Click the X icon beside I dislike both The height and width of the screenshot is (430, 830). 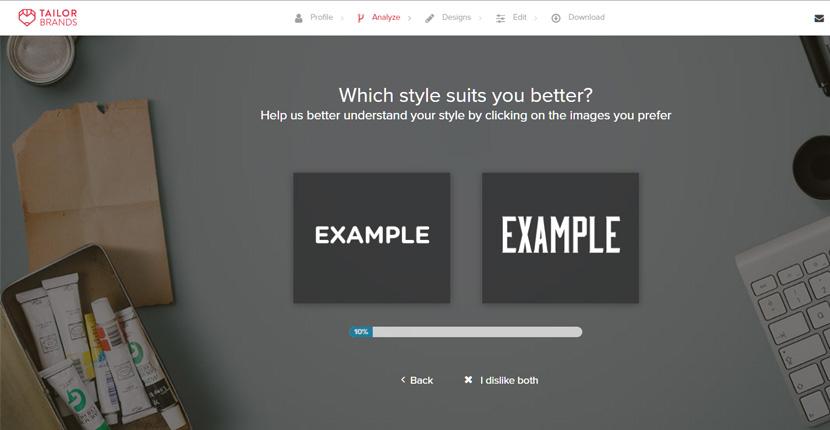click(468, 380)
